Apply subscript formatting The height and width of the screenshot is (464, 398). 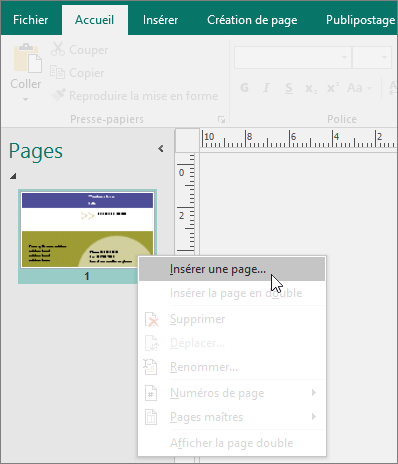310,88
